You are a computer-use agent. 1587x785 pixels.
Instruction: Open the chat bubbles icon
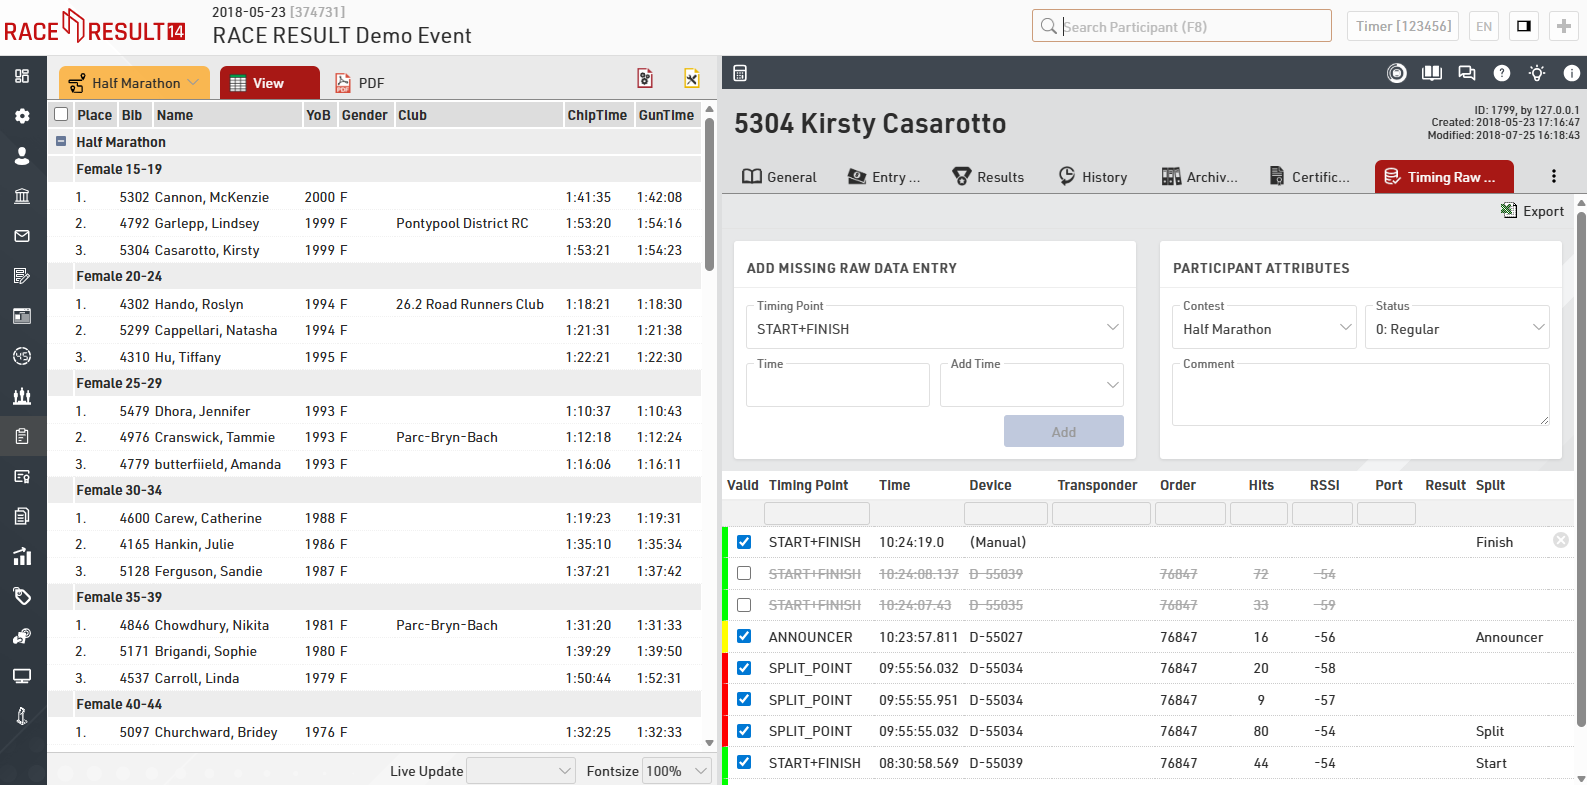click(1466, 73)
